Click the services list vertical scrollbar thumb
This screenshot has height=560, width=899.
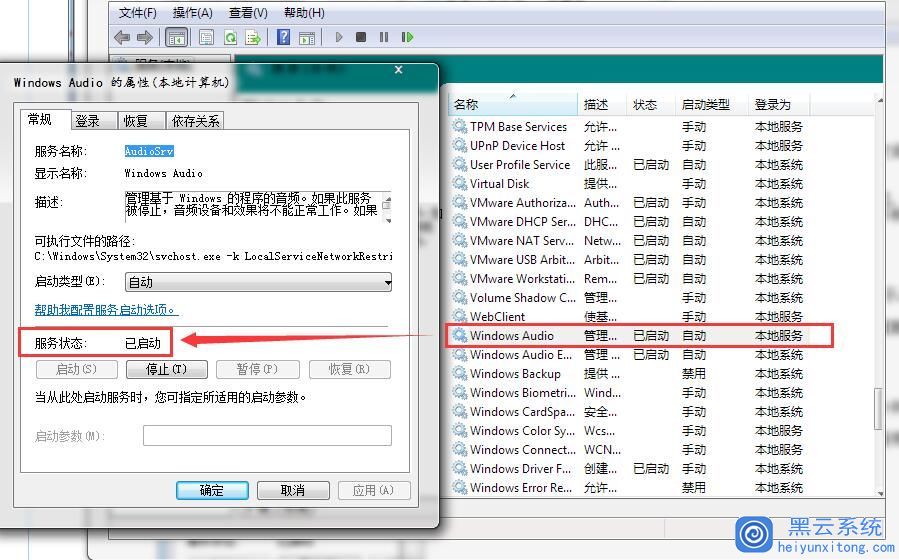pyautogui.click(x=878, y=408)
